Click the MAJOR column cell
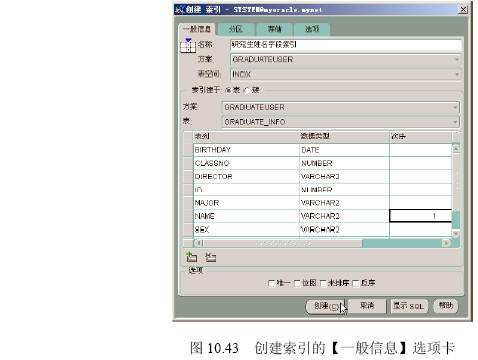The width and height of the screenshot is (478, 360). (x=247, y=203)
